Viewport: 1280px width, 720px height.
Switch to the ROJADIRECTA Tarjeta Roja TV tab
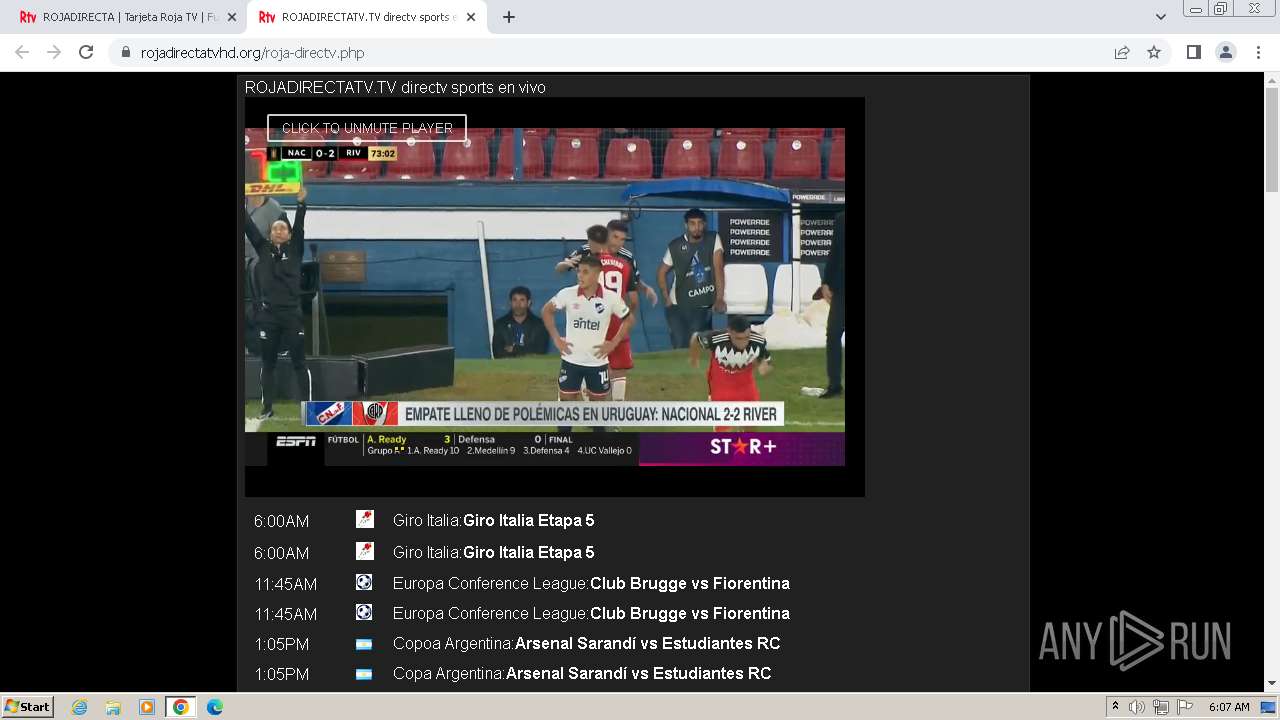tap(127, 17)
